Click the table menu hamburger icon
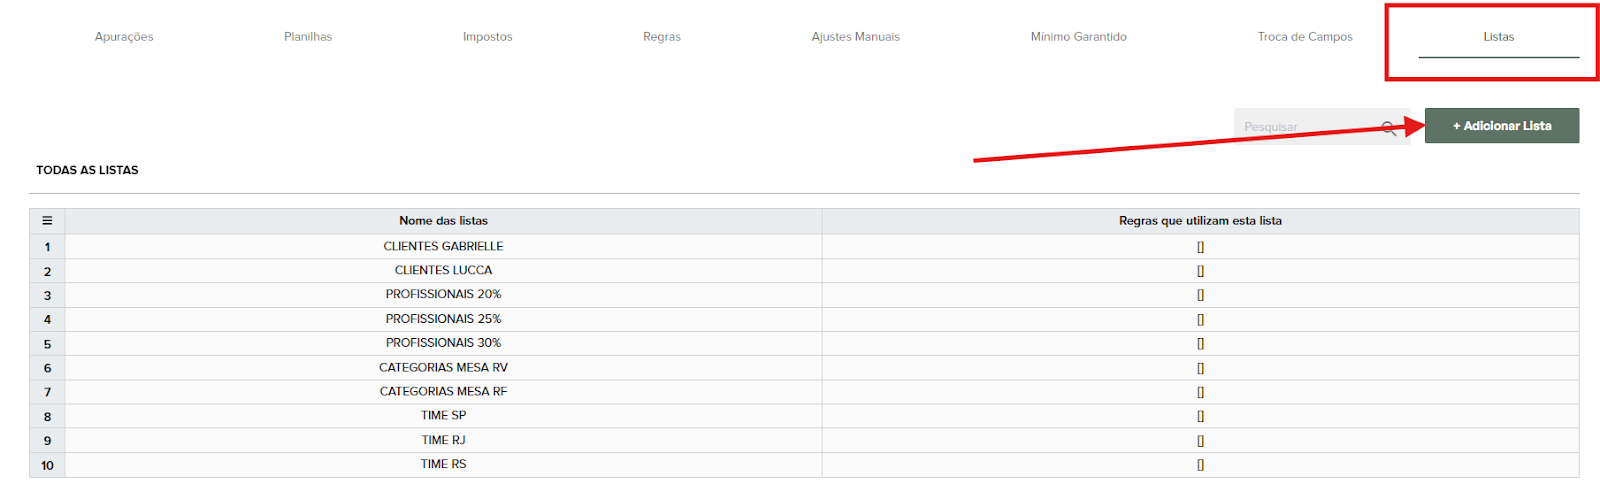 (x=47, y=221)
